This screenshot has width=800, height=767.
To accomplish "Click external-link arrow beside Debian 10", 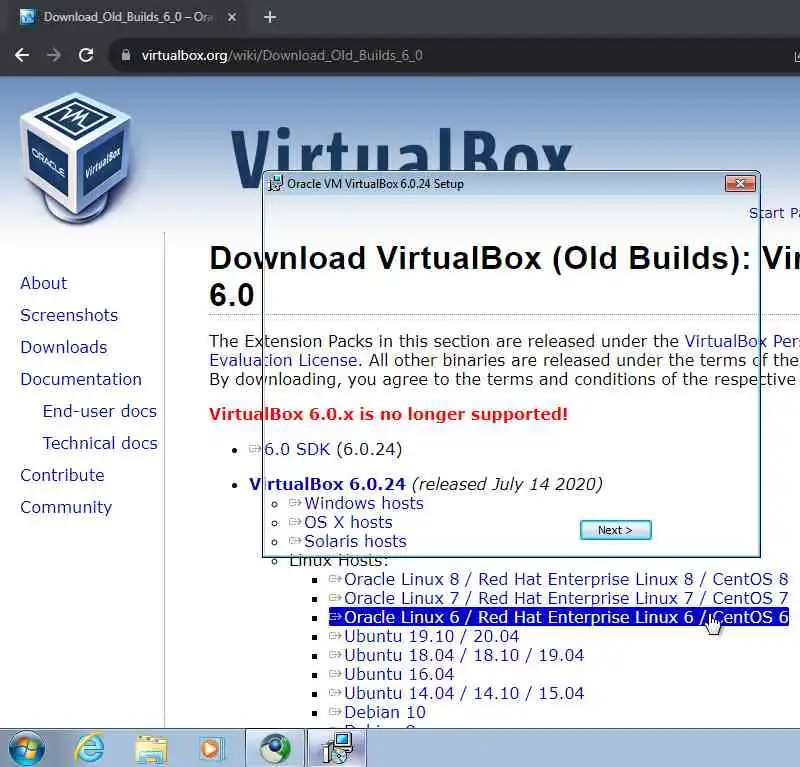I will (x=335, y=711).
